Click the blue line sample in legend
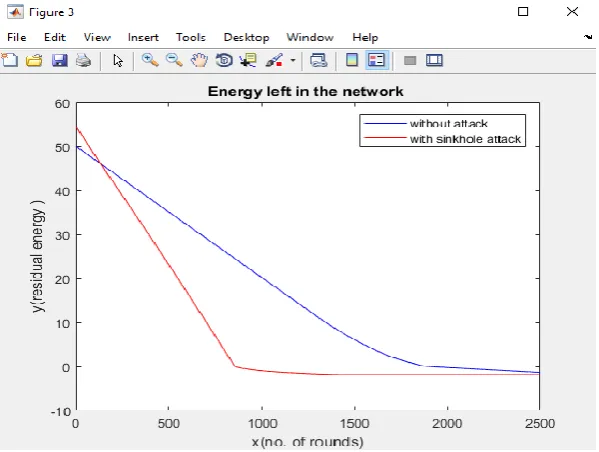Screen dimensions: 599x452 pos(385,124)
